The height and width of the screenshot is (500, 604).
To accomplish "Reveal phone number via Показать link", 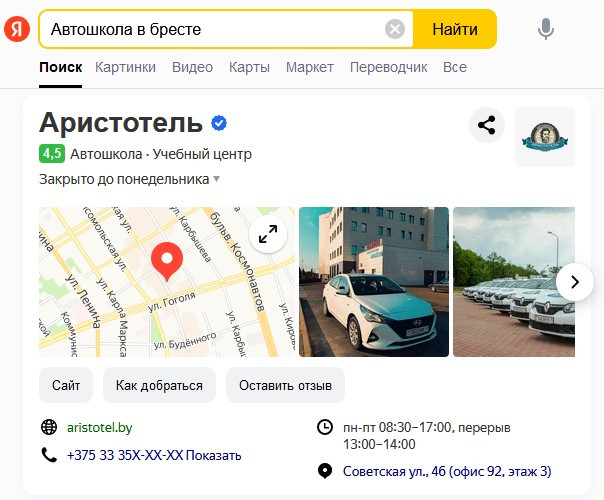I will (213, 455).
